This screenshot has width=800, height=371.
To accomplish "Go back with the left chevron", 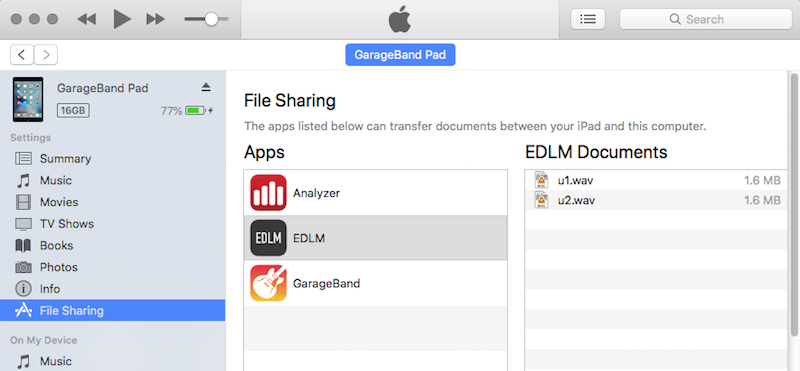I will click(22, 55).
